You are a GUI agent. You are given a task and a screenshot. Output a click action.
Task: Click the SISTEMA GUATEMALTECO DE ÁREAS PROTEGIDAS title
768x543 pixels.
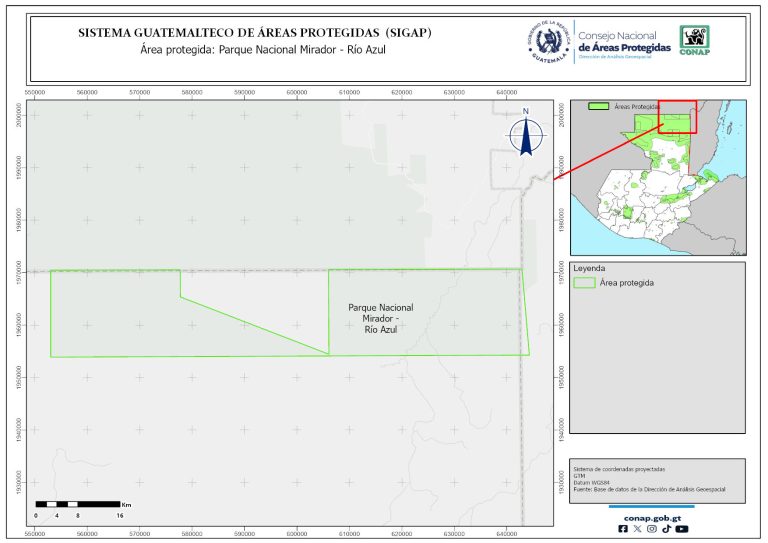click(x=255, y=33)
